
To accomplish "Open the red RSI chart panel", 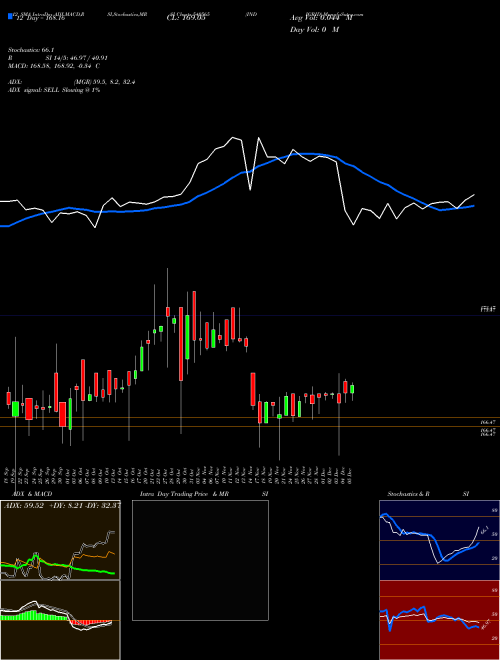I will click(x=439, y=620).
